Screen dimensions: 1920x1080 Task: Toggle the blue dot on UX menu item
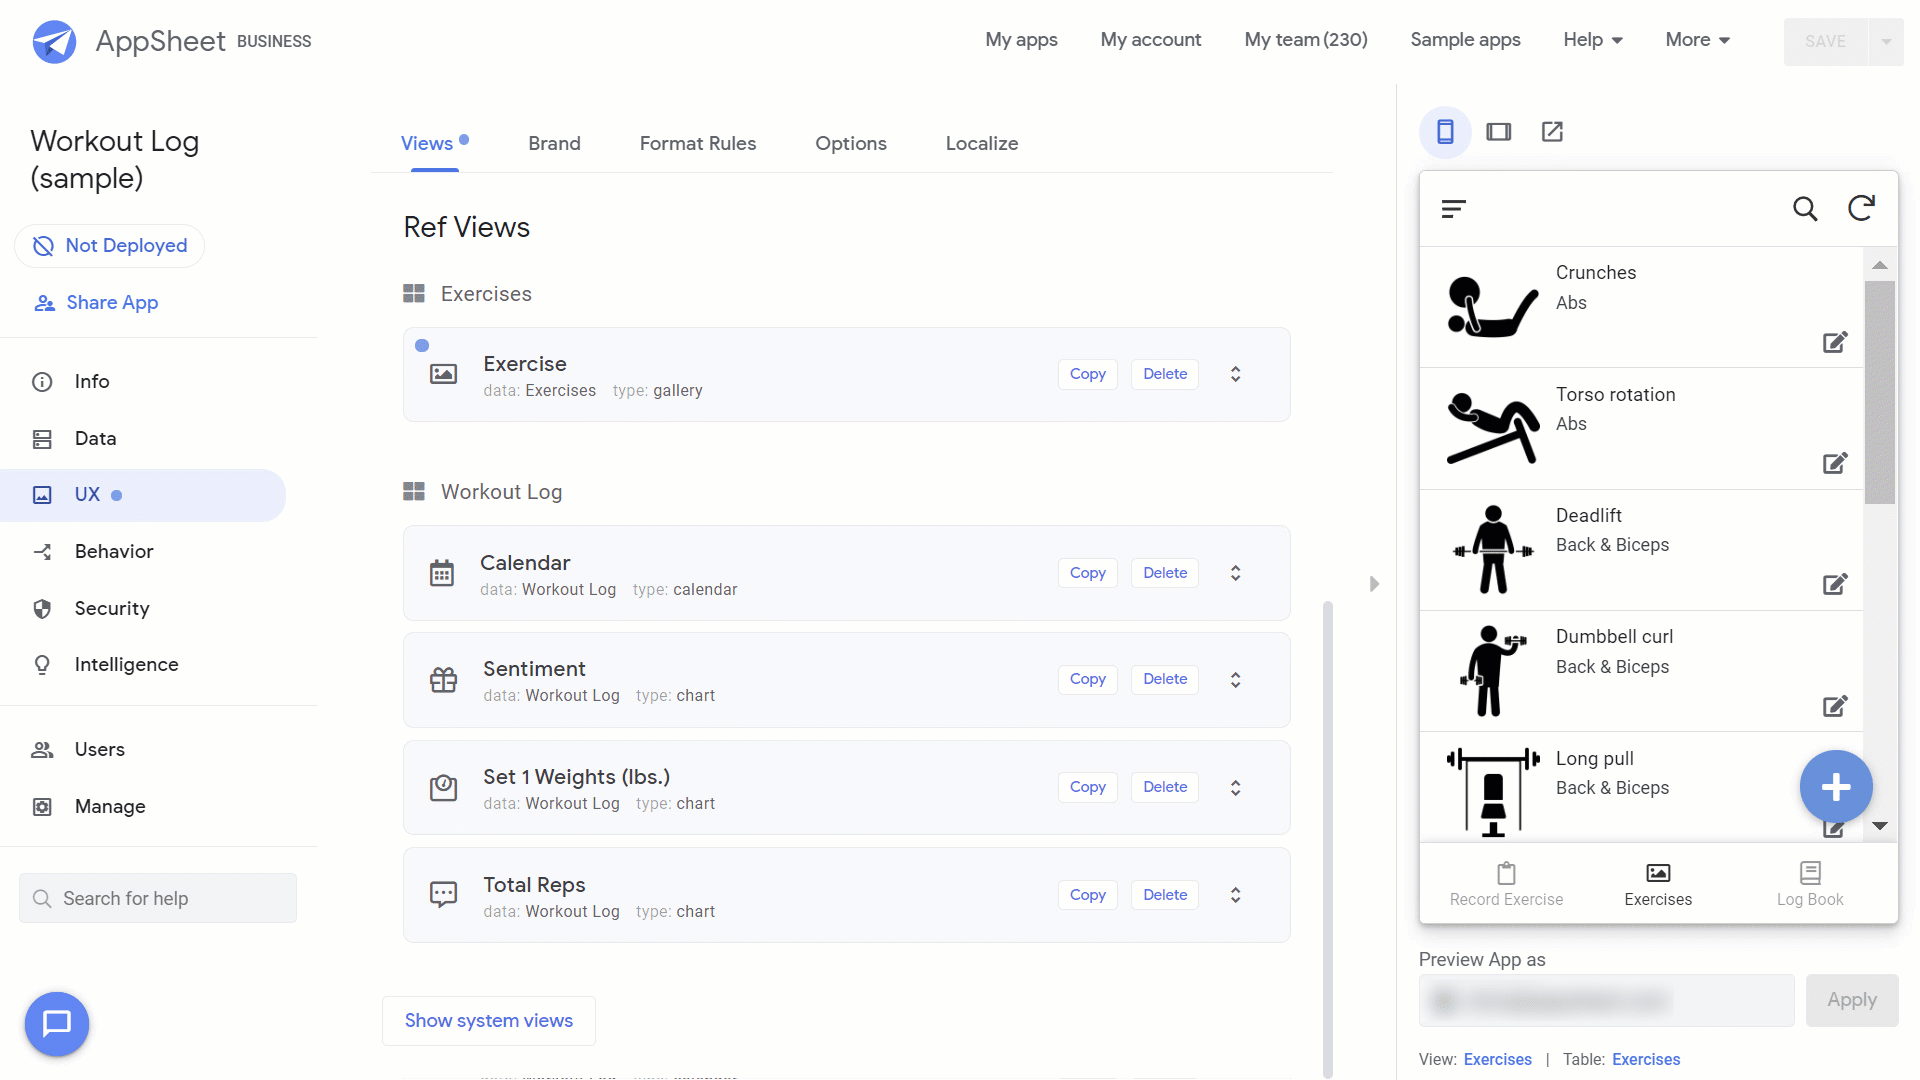pos(117,495)
